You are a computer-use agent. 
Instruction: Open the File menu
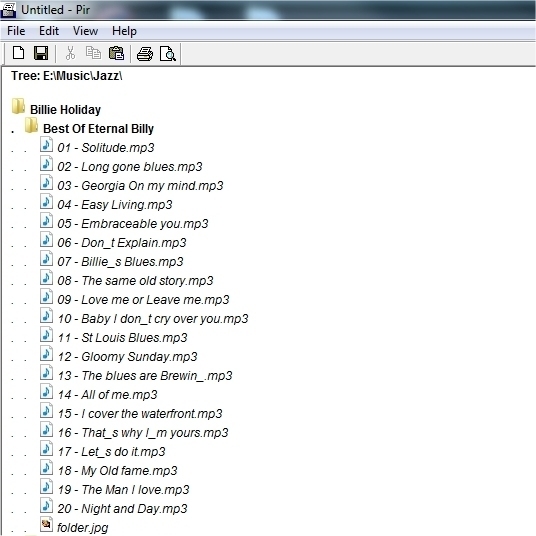click(16, 31)
